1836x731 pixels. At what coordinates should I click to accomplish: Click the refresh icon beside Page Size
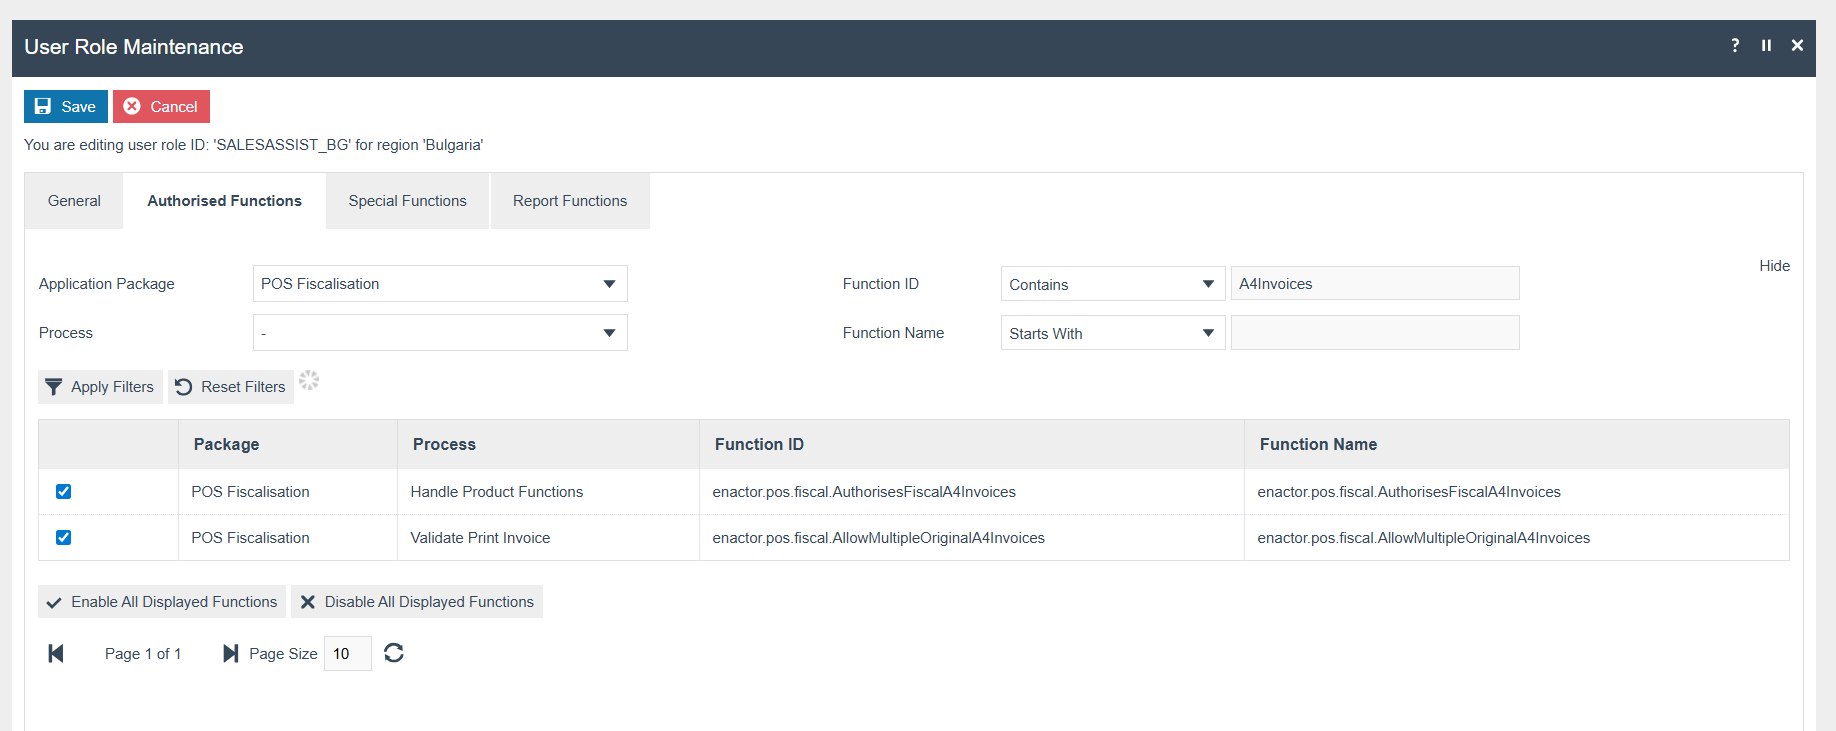point(394,653)
